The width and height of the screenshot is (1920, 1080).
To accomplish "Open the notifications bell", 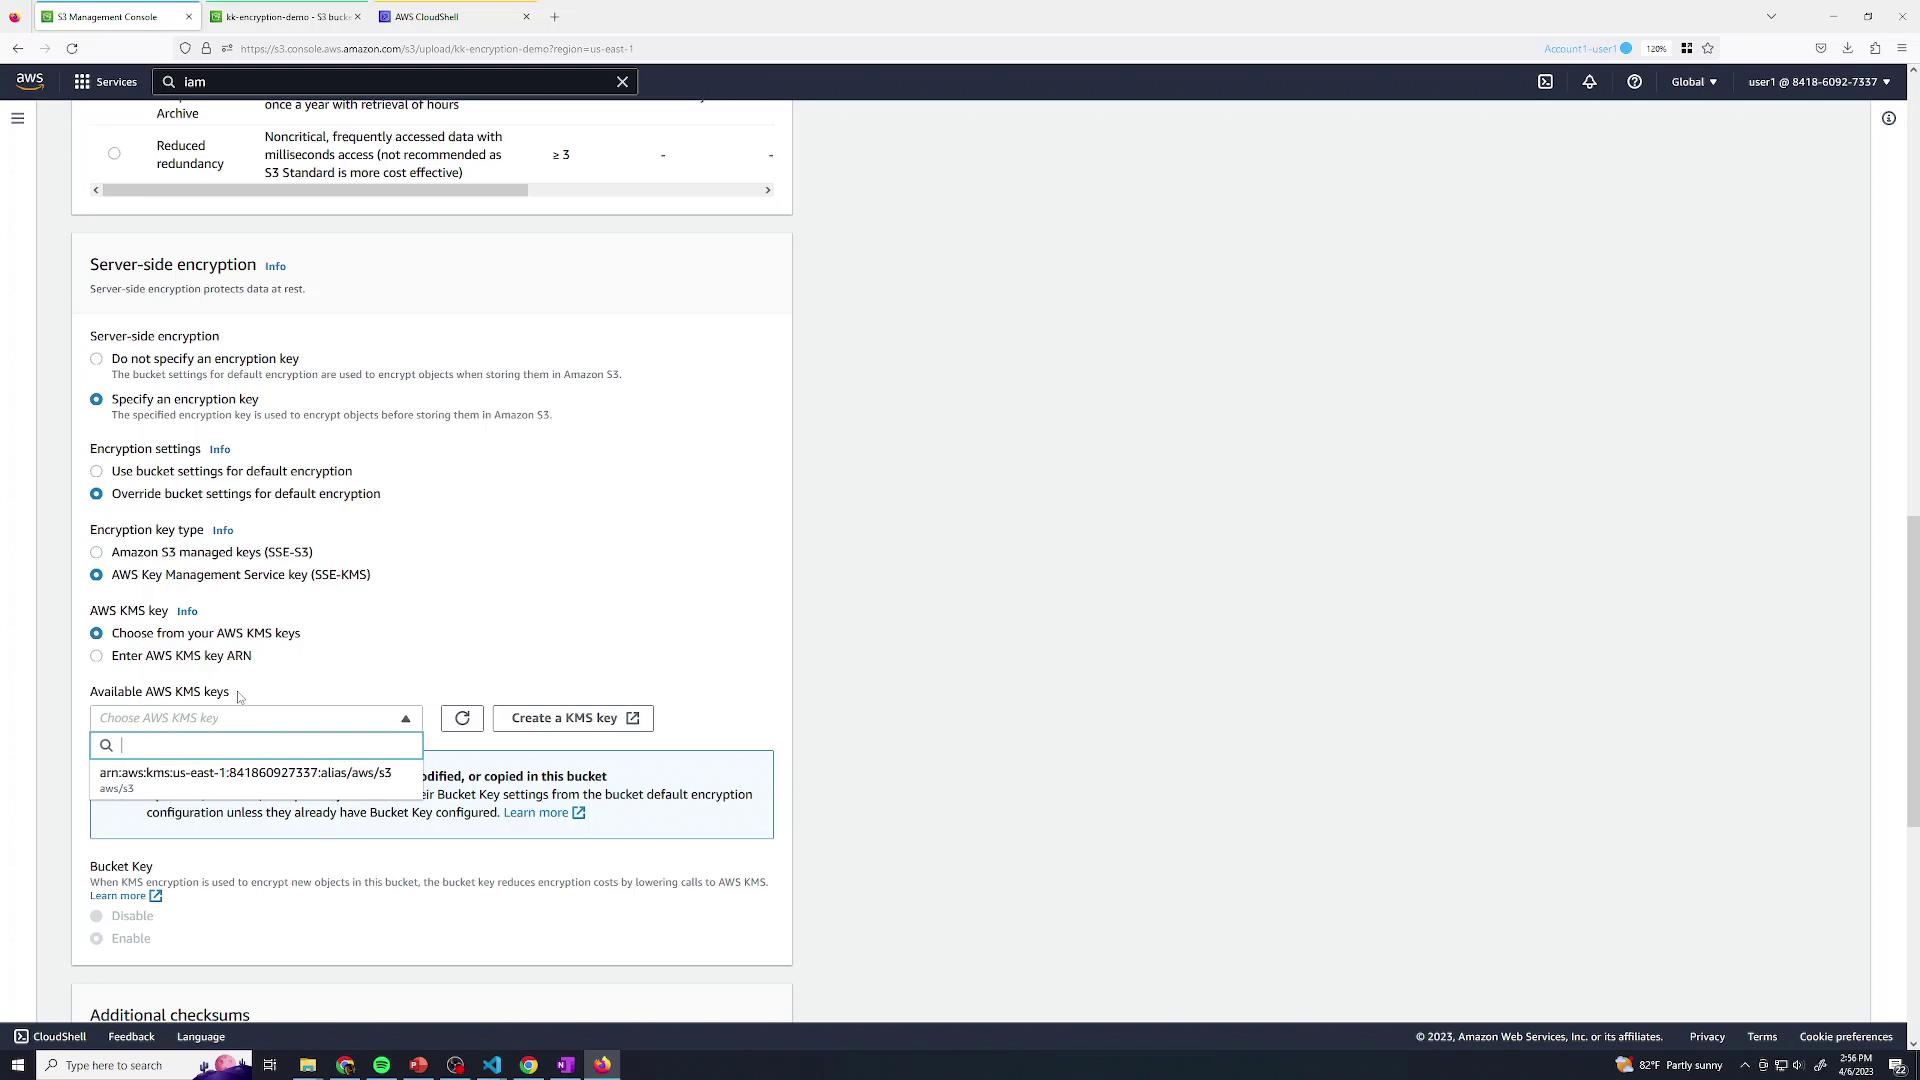I will click(x=1589, y=82).
